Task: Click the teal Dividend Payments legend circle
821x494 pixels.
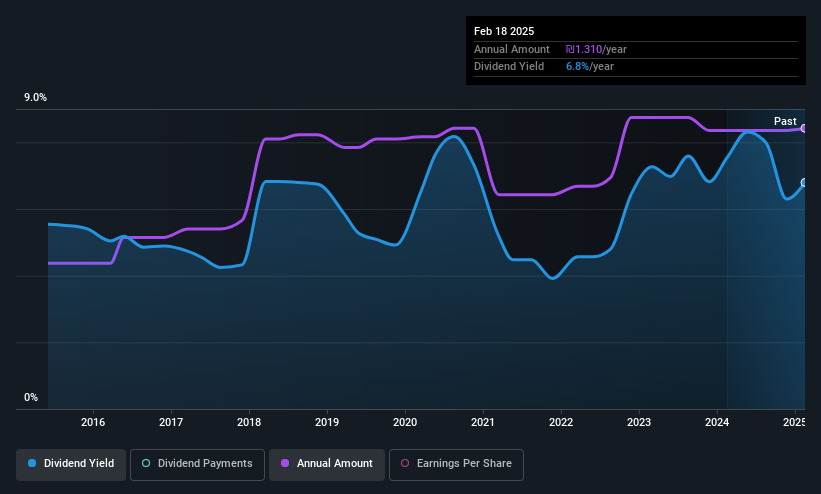Action: pos(146,463)
